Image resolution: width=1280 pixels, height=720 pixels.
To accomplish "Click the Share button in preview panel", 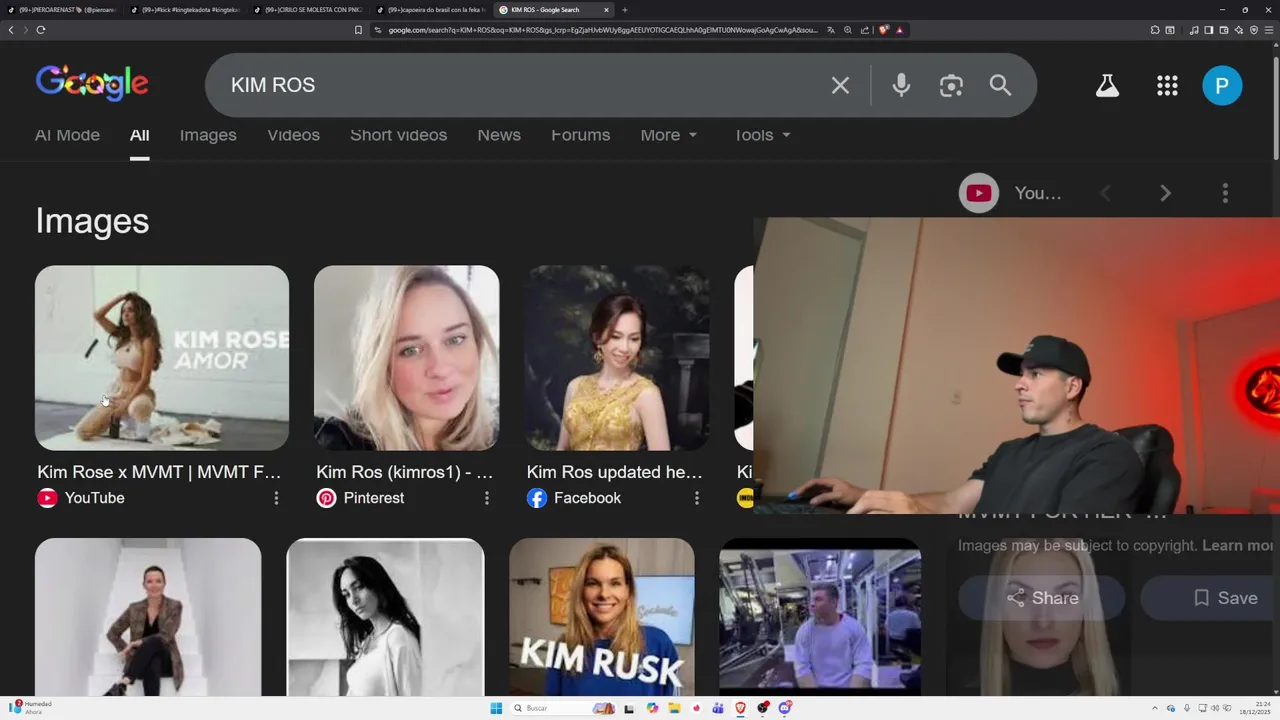I will pyautogui.click(x=1042, y=598).
